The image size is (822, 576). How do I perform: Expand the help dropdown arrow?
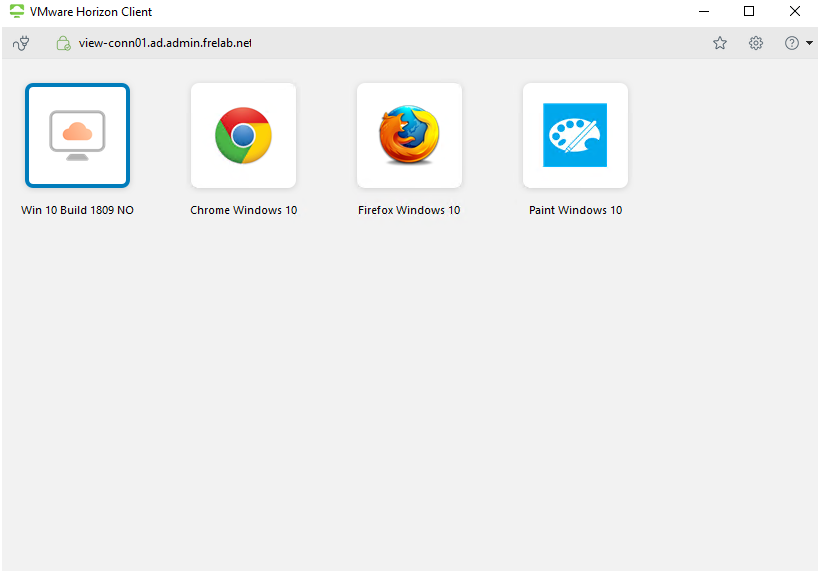[x=809, y=43]
